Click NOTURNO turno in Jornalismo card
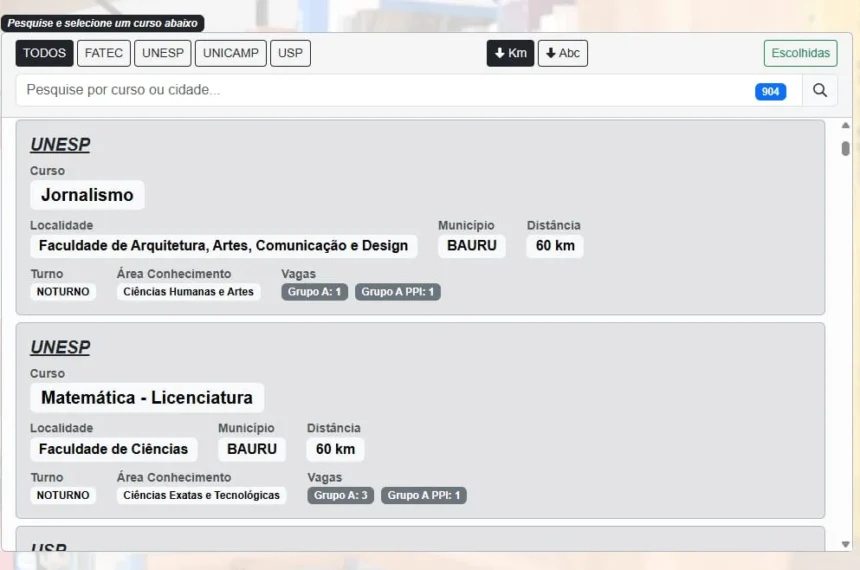Viewport: 860px width, 570px height. [x=63, y=292]
